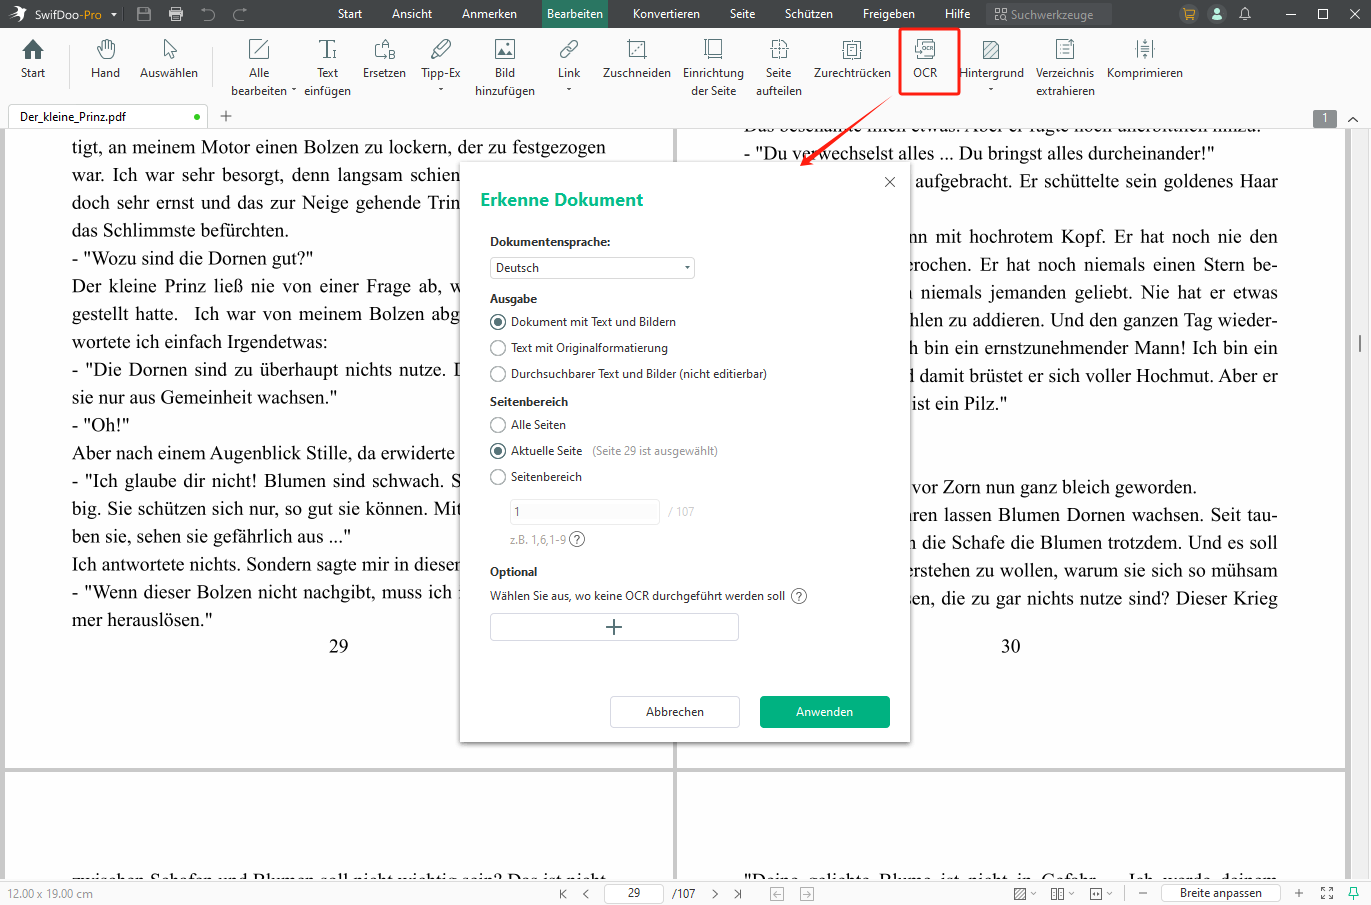Open the shopping cart icon
The height and width of the screenshot is (905, 1371).
point(1189,14)
